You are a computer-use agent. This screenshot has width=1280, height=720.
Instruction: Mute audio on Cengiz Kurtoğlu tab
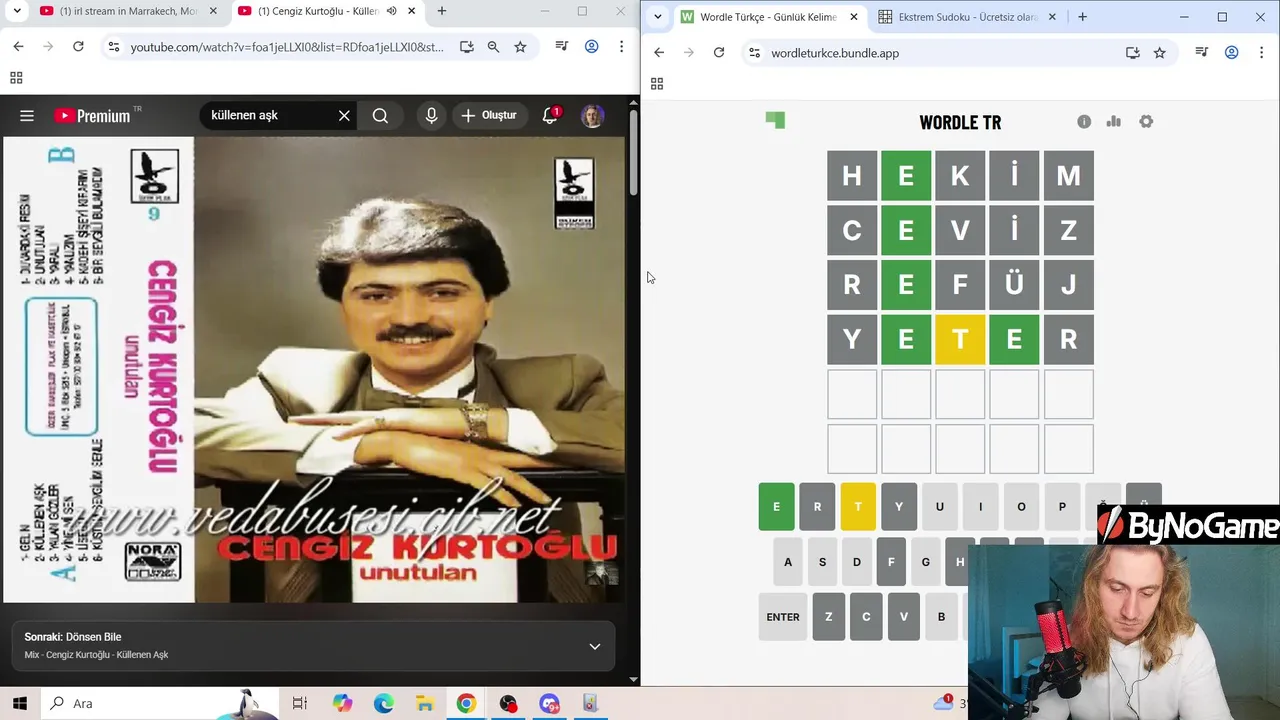pos(391,11)
